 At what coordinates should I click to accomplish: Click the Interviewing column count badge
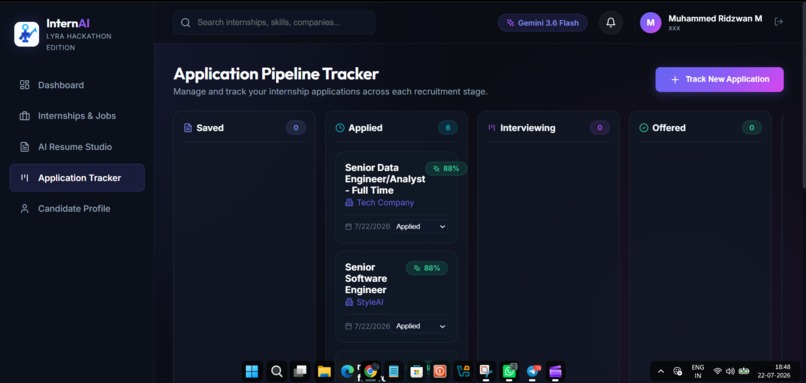coord(599,127)
